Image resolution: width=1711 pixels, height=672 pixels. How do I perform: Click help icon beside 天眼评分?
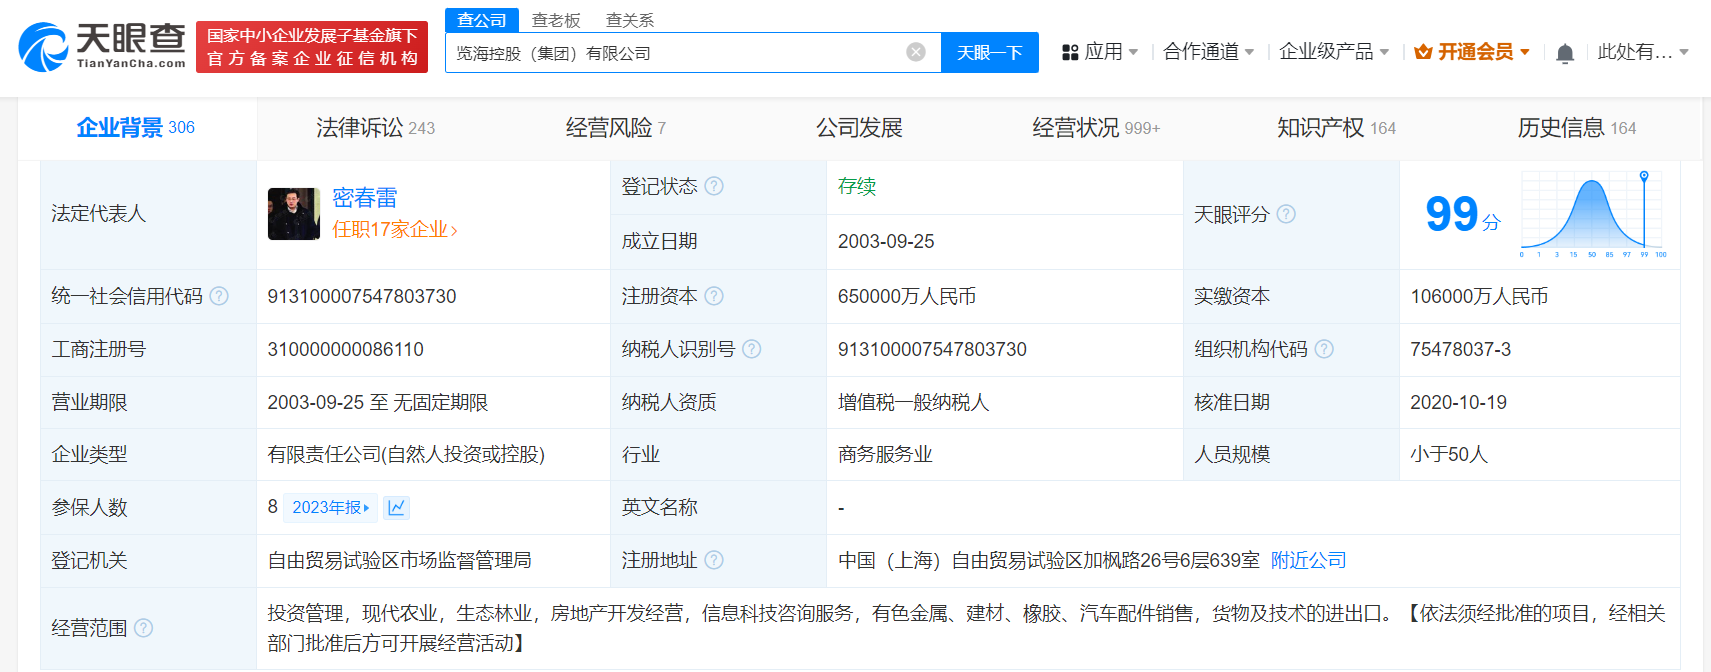tap(1286, 214)
